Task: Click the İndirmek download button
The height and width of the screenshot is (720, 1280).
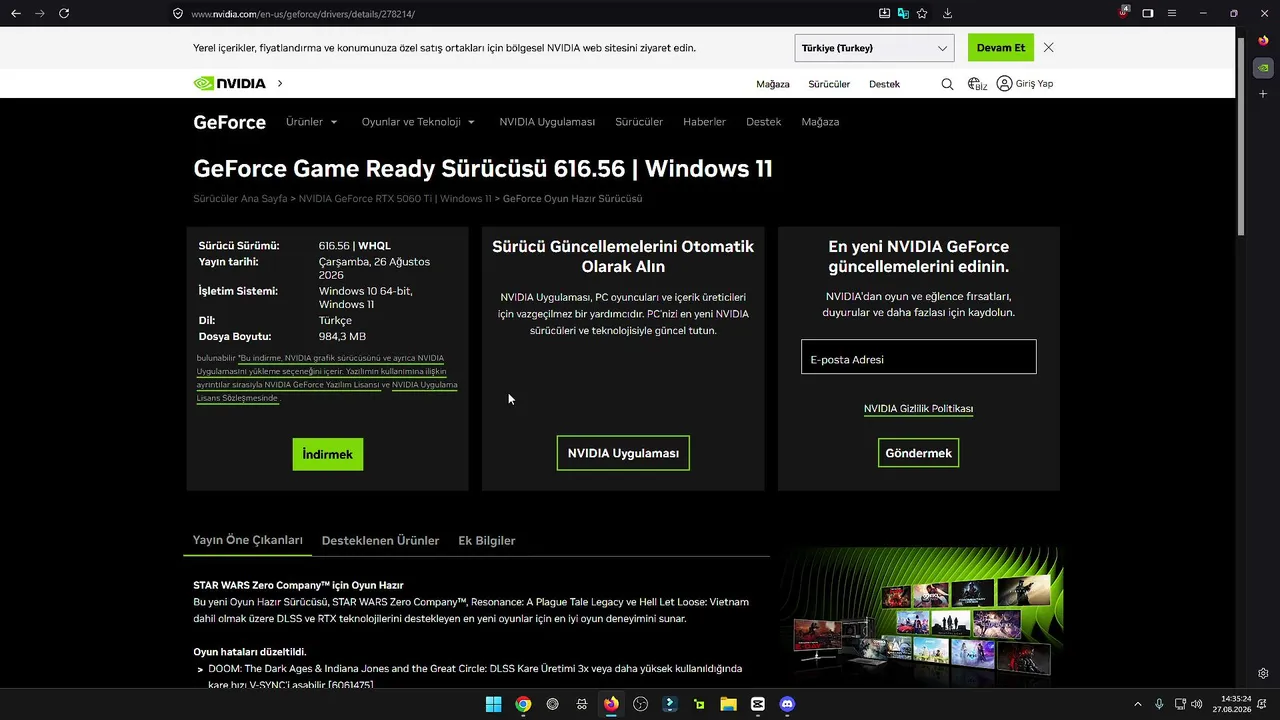Action: point(328,454)
